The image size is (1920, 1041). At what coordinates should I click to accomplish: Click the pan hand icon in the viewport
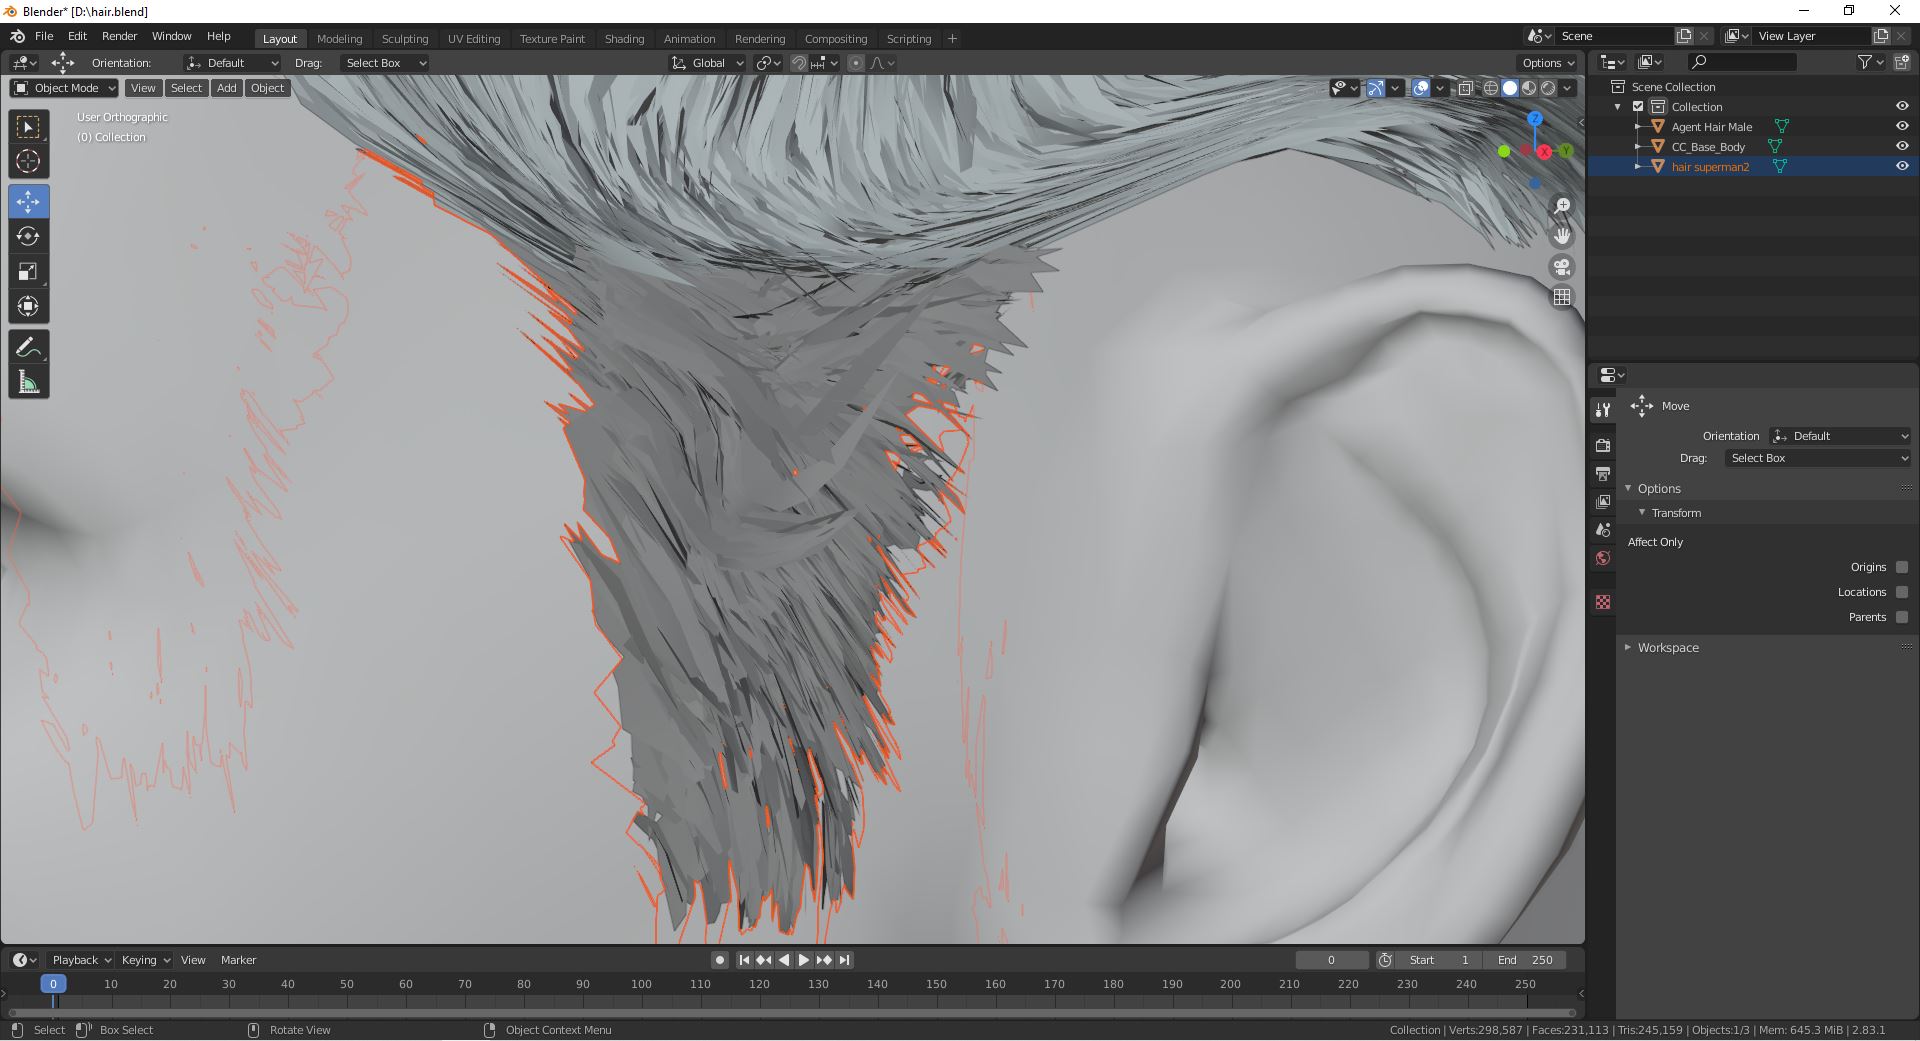pos(1562,236)
